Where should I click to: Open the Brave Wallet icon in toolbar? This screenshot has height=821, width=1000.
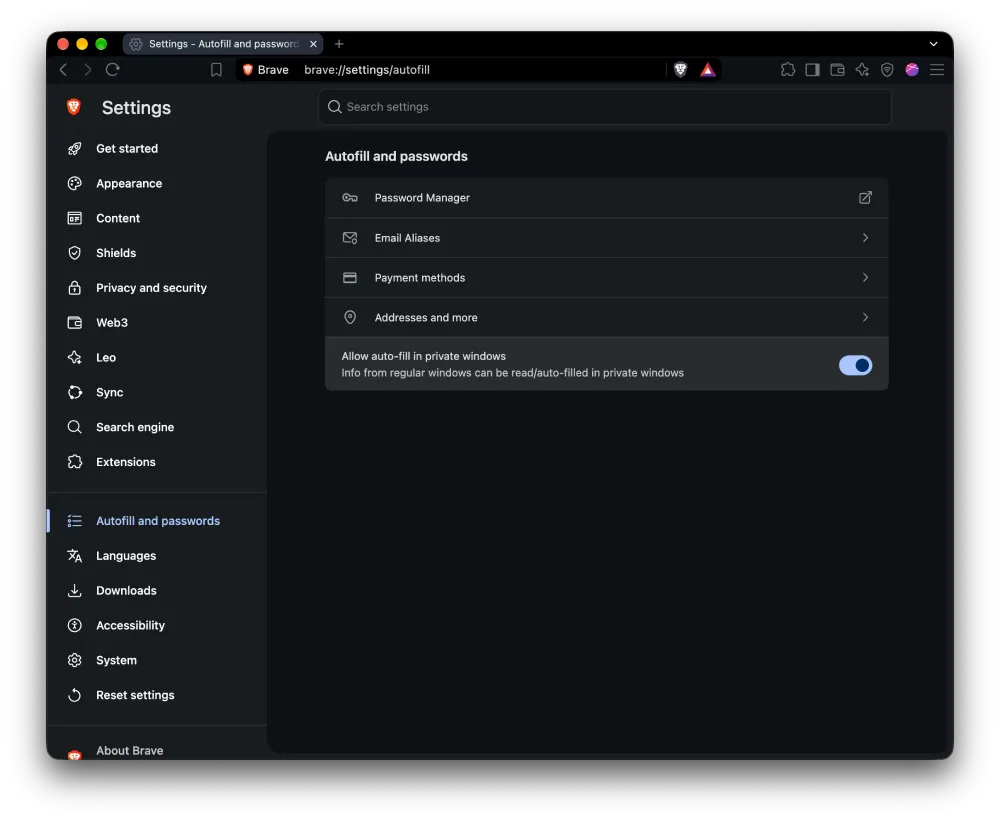(x=837, y=70)
